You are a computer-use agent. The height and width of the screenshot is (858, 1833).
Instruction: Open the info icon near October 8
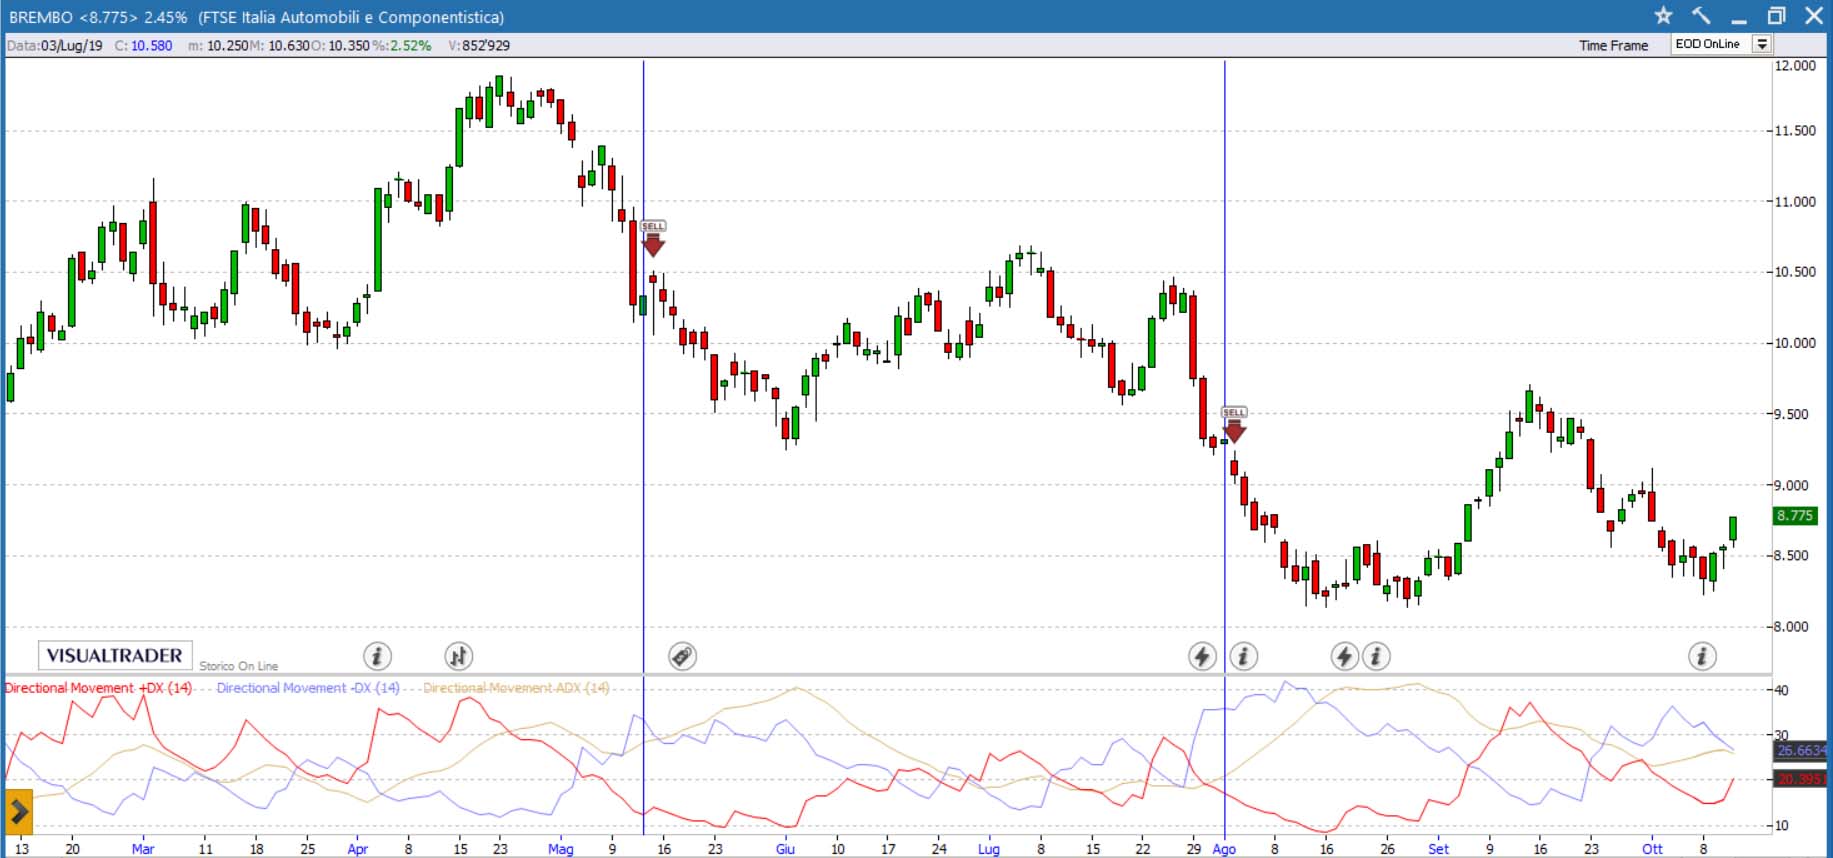(x=1702, y=656)
